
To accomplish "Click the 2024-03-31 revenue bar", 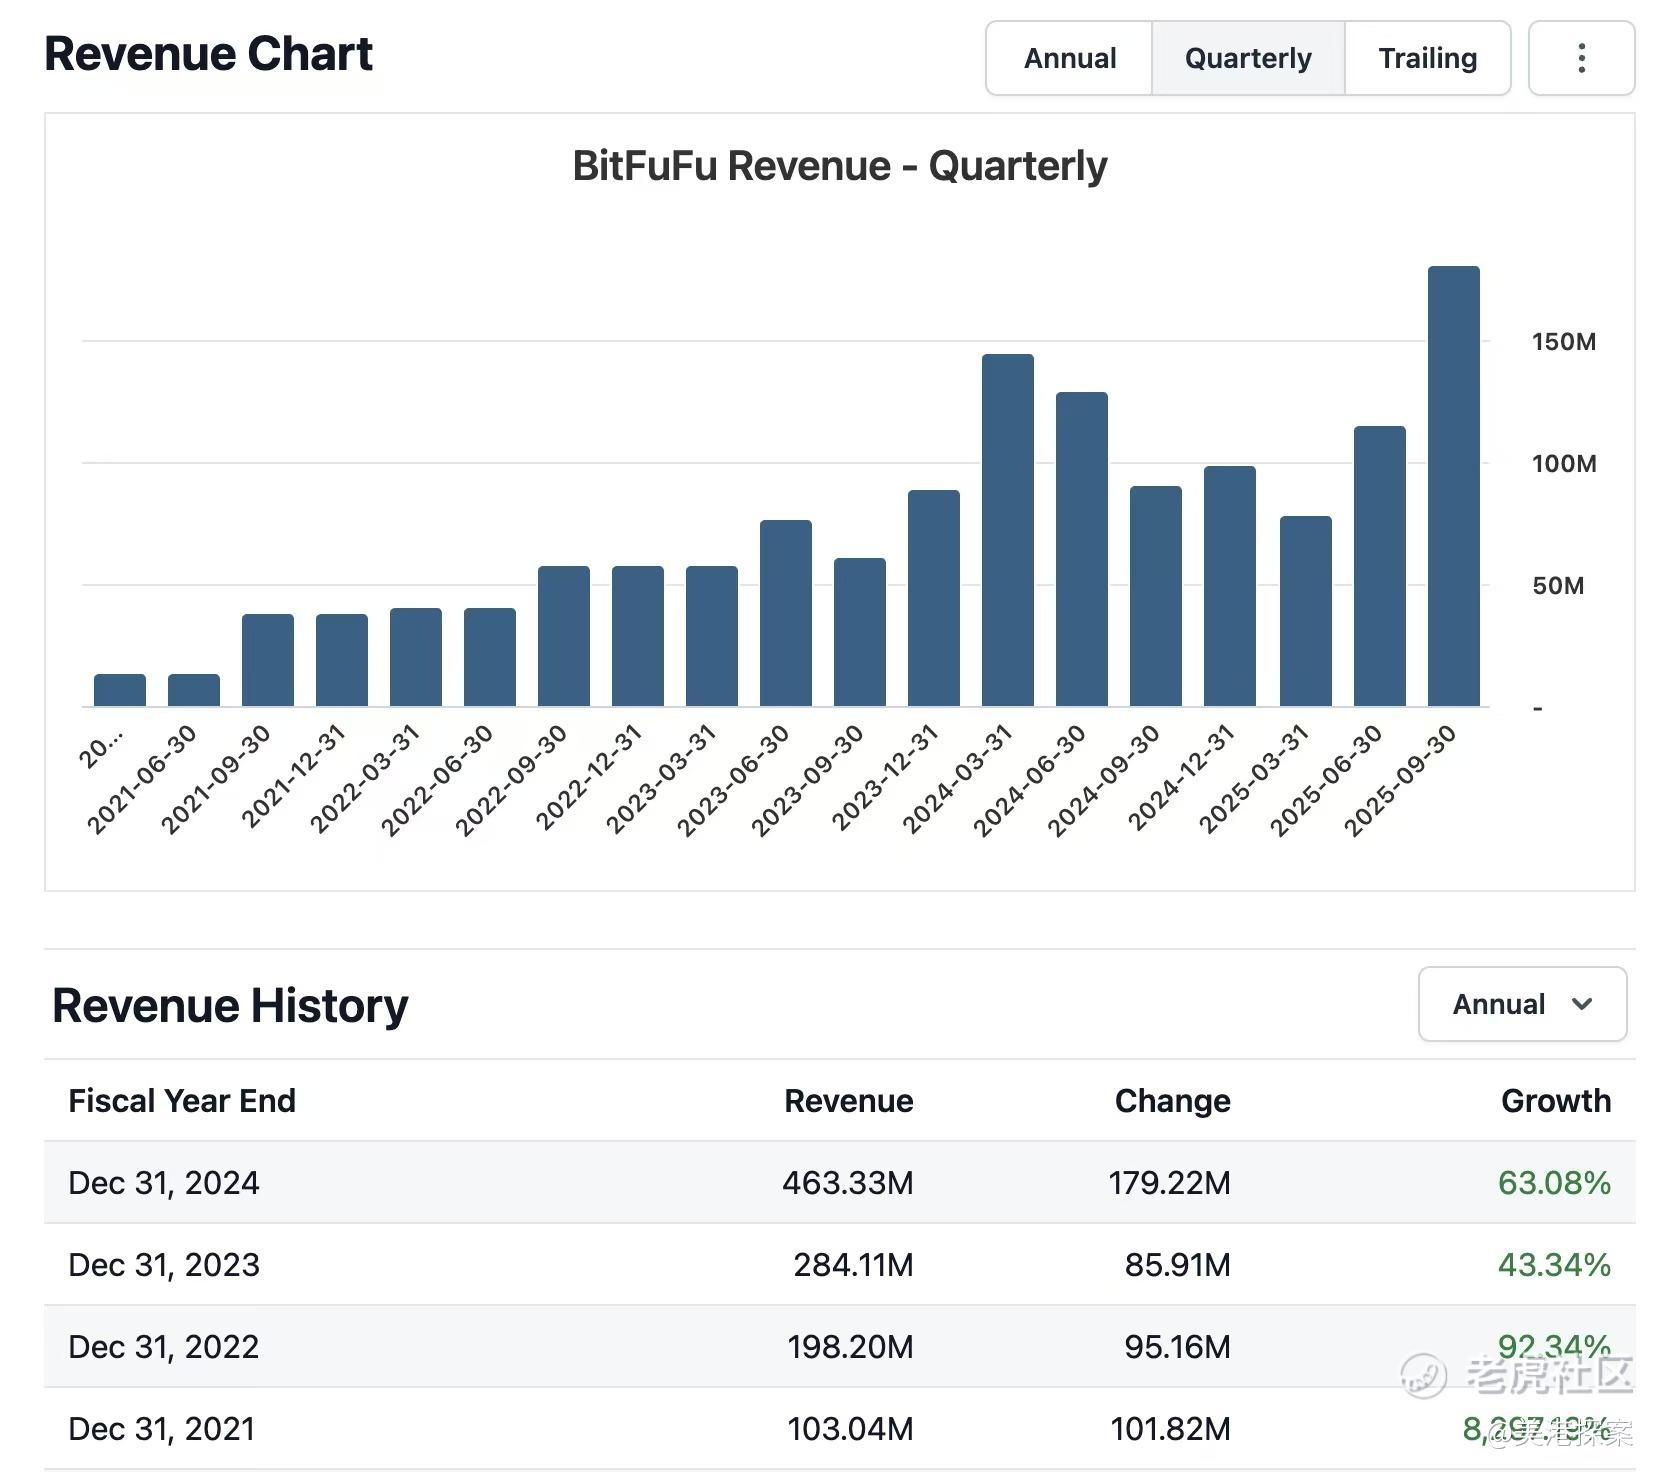I will pos(1007,530).
